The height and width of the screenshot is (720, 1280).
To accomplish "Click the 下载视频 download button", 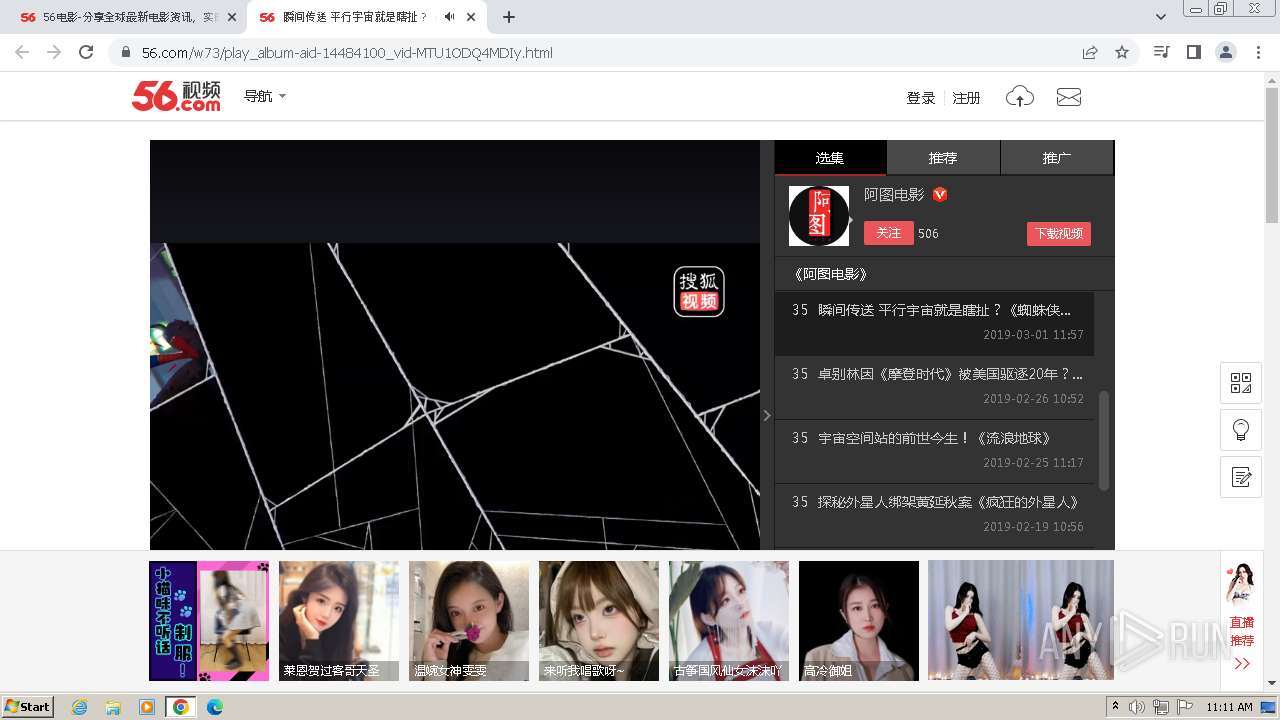I will [x=1059, y=233].
